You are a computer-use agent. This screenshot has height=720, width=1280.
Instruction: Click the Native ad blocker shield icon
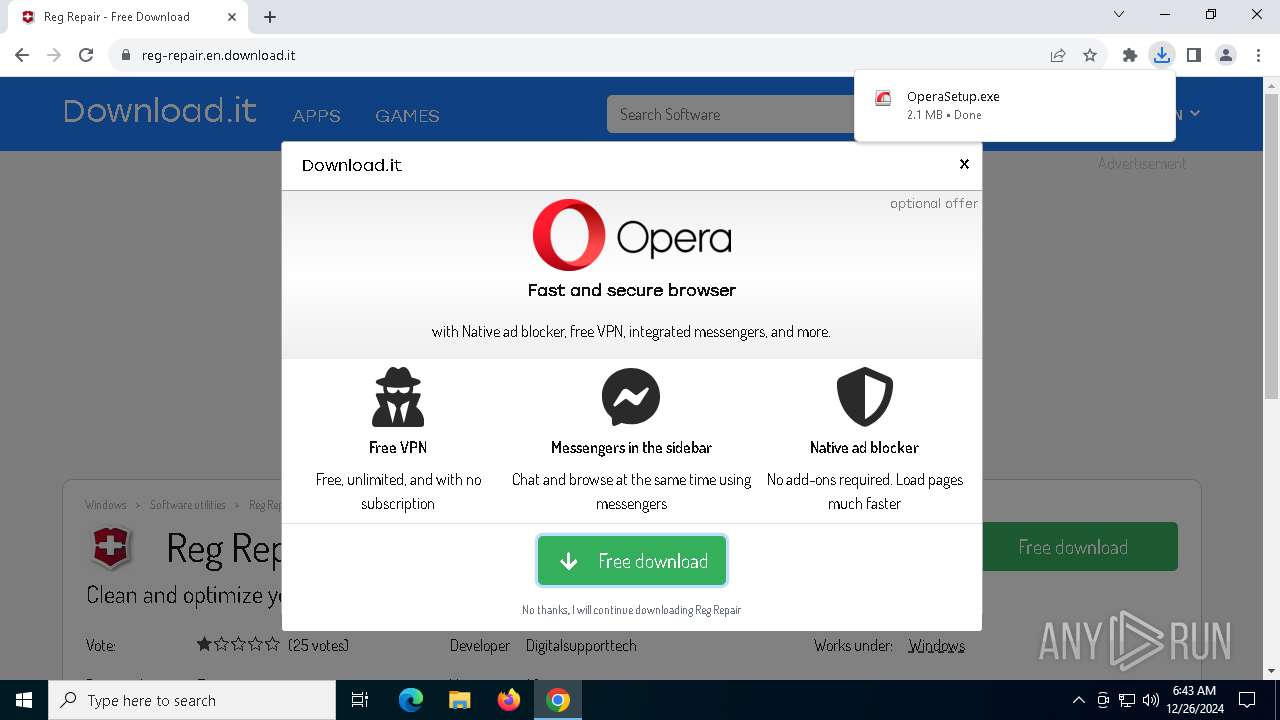coord(864,397)
